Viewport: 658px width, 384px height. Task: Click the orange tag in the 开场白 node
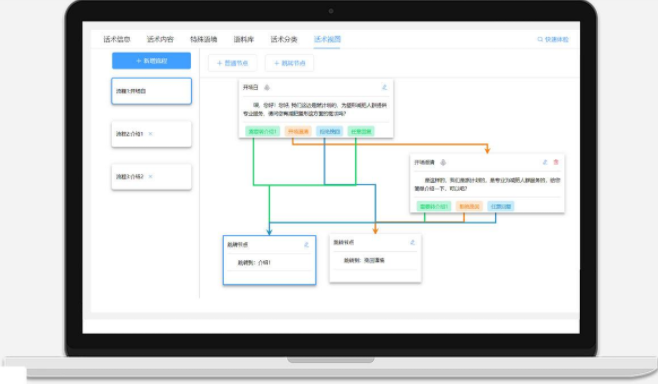(x=298, y=131)
